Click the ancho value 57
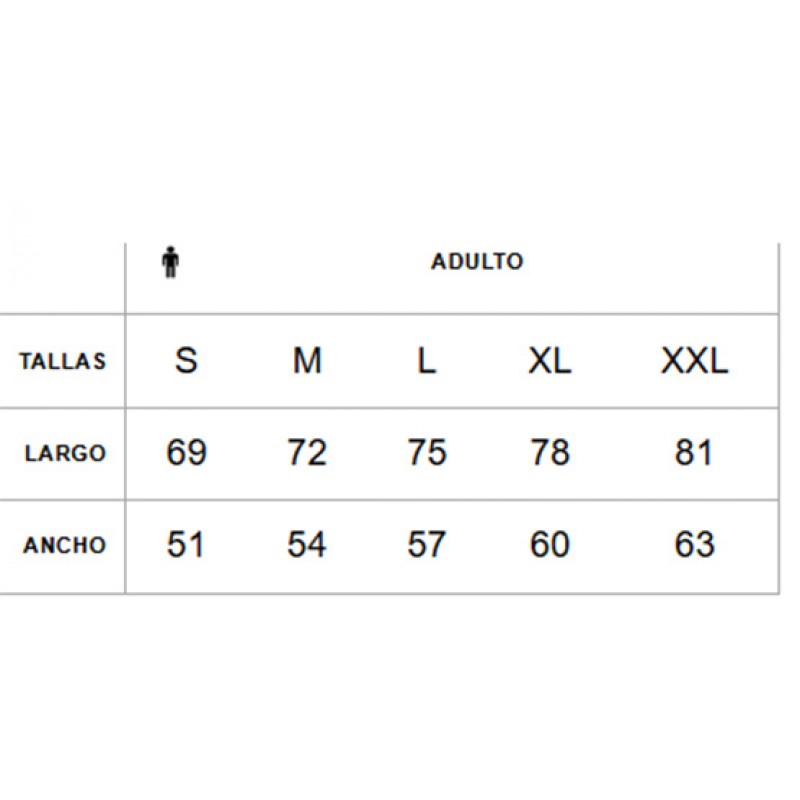Screen dimensions: 800x800 click(427, 544)
